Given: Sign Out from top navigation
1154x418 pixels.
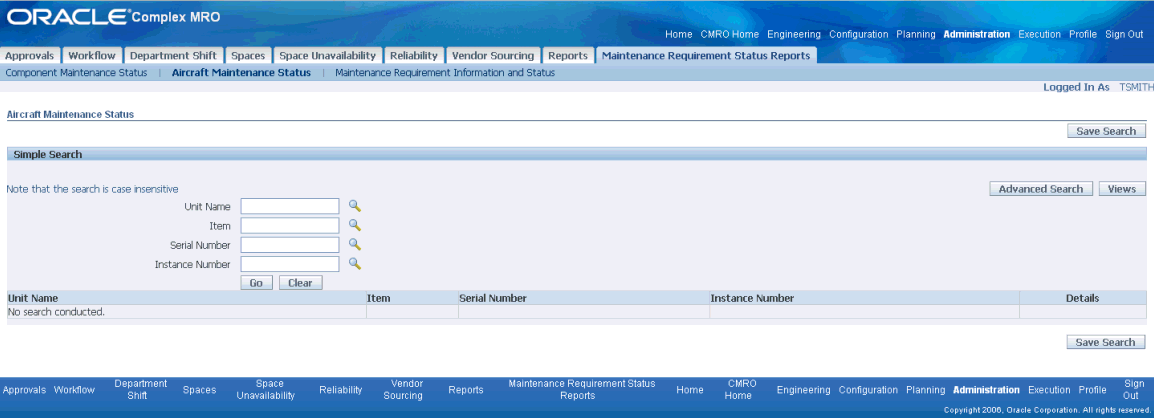Looking at the screenshot, I should pyautogui.click(x=1124, y=35).
